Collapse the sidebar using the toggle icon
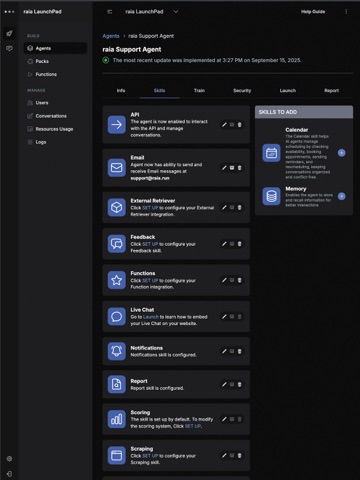 pos(109,12)
